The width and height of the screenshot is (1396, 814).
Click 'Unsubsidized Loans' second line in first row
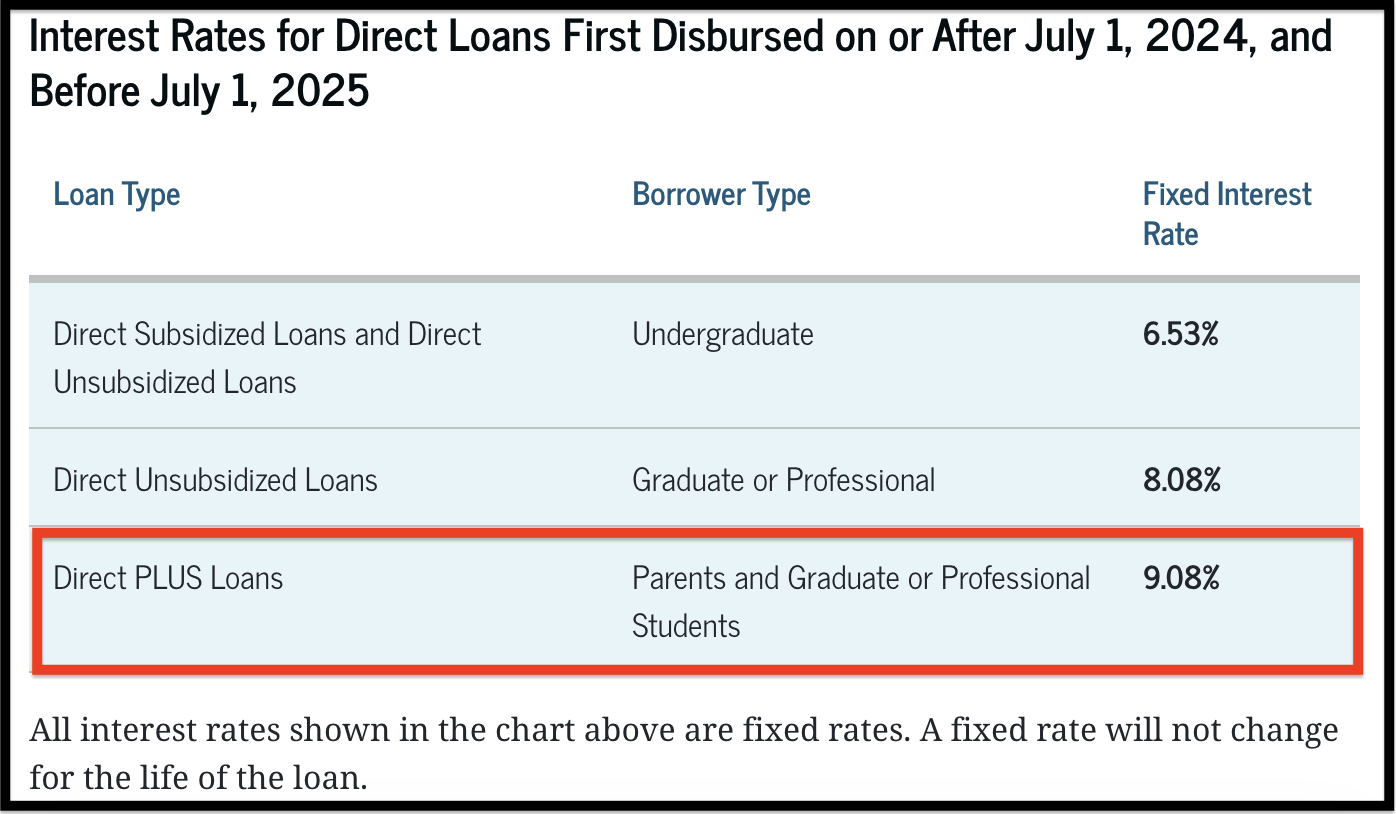point(175,382)
